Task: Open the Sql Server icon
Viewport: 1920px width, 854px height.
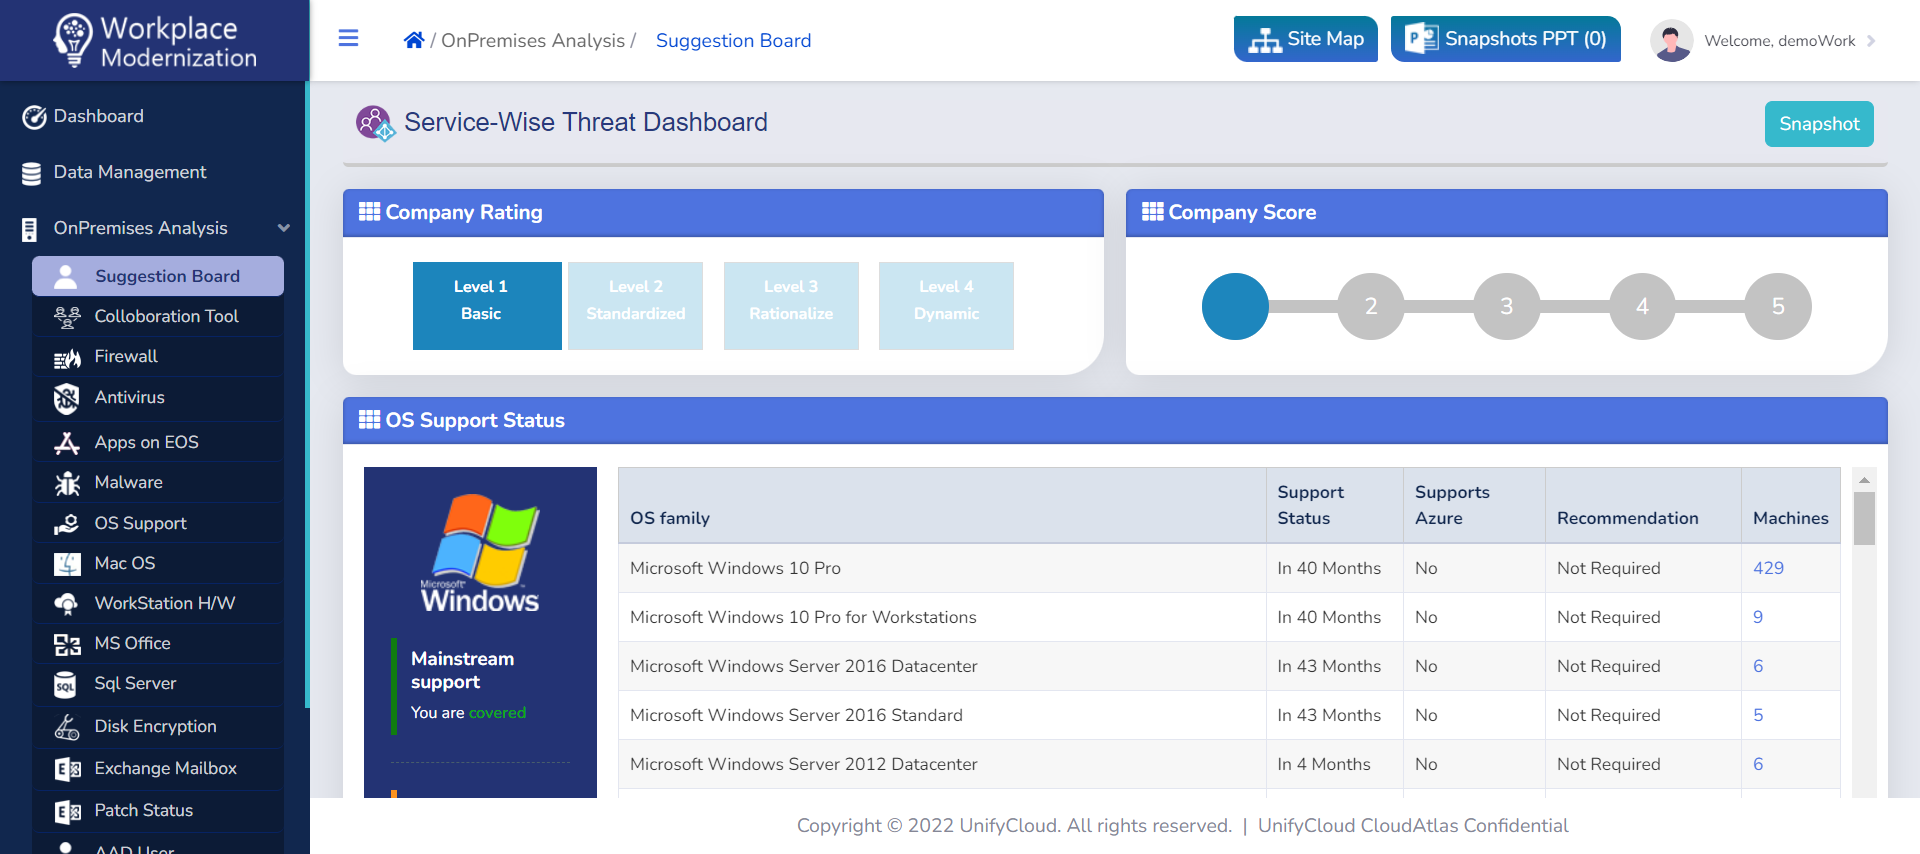Action: (65, 684)
